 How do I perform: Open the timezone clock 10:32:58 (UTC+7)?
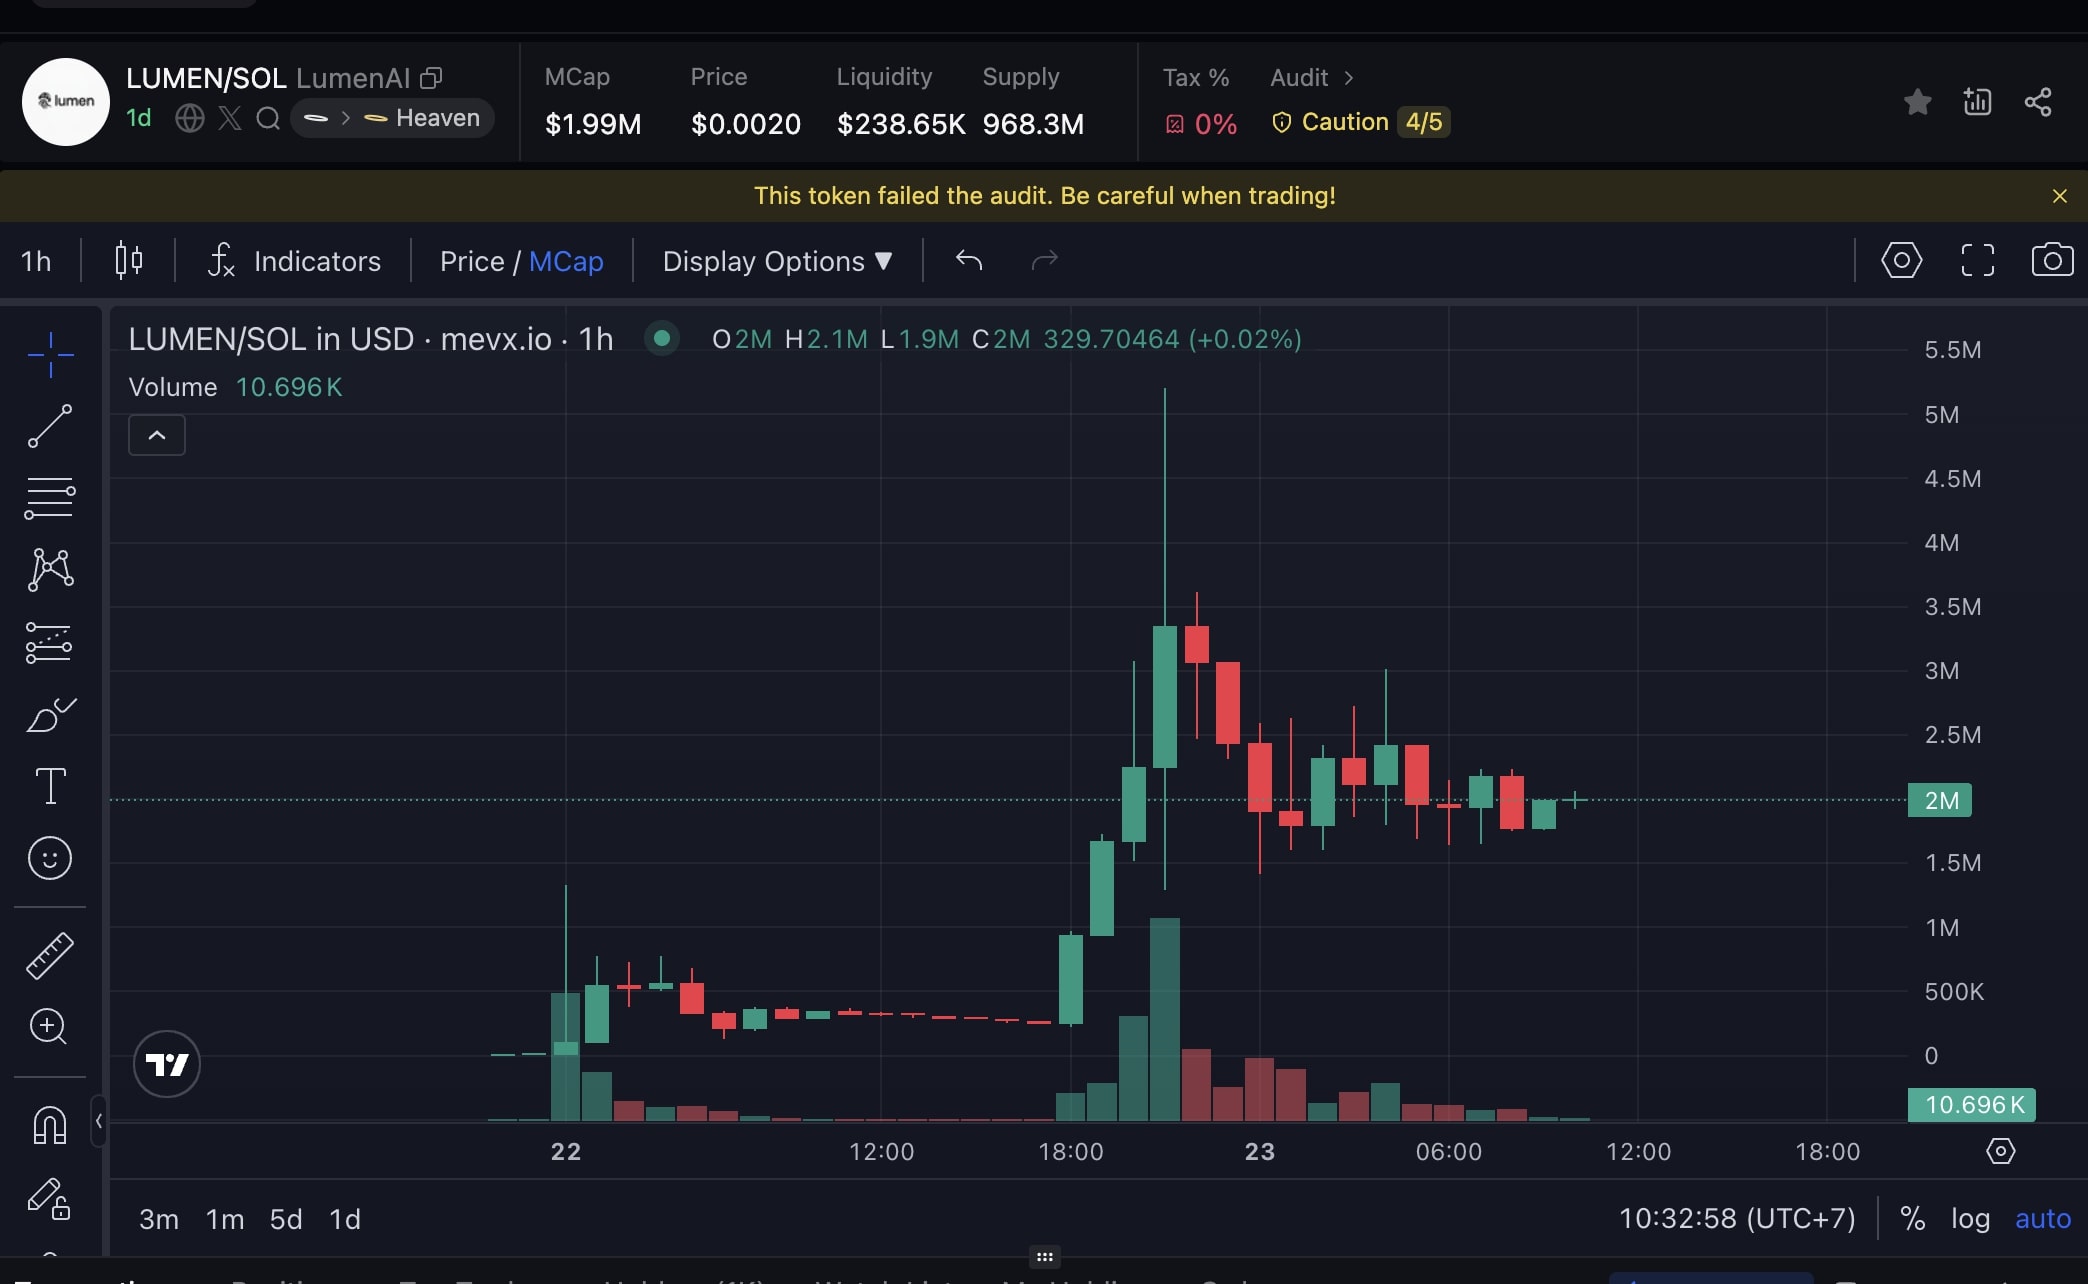tap(1737, 1218)
